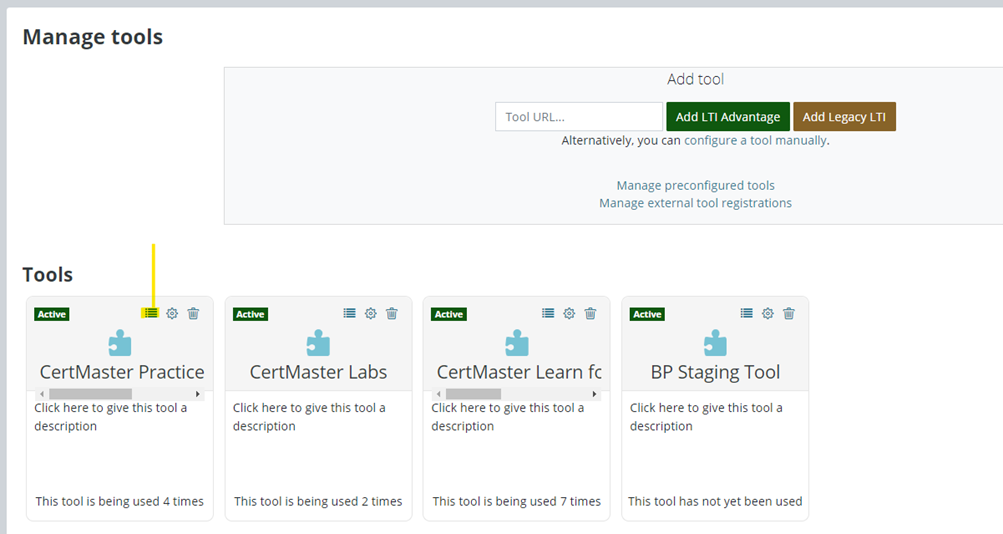The height and width of the screenshot is (534, 1003).
Task: Click the CertMaster Learn tool title
Action: [x=519, y=372]
